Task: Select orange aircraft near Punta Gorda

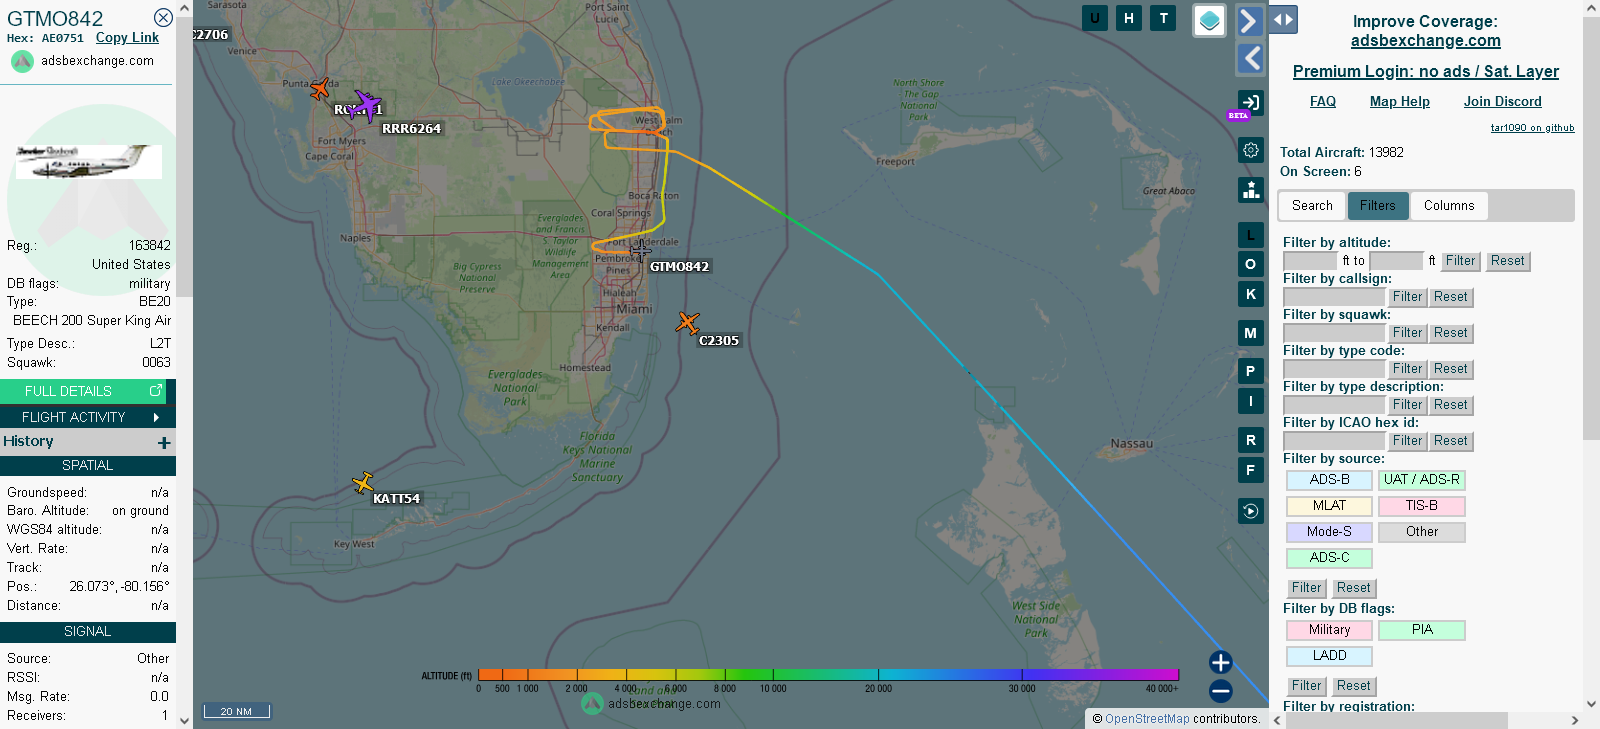Action: coord(320,89)
